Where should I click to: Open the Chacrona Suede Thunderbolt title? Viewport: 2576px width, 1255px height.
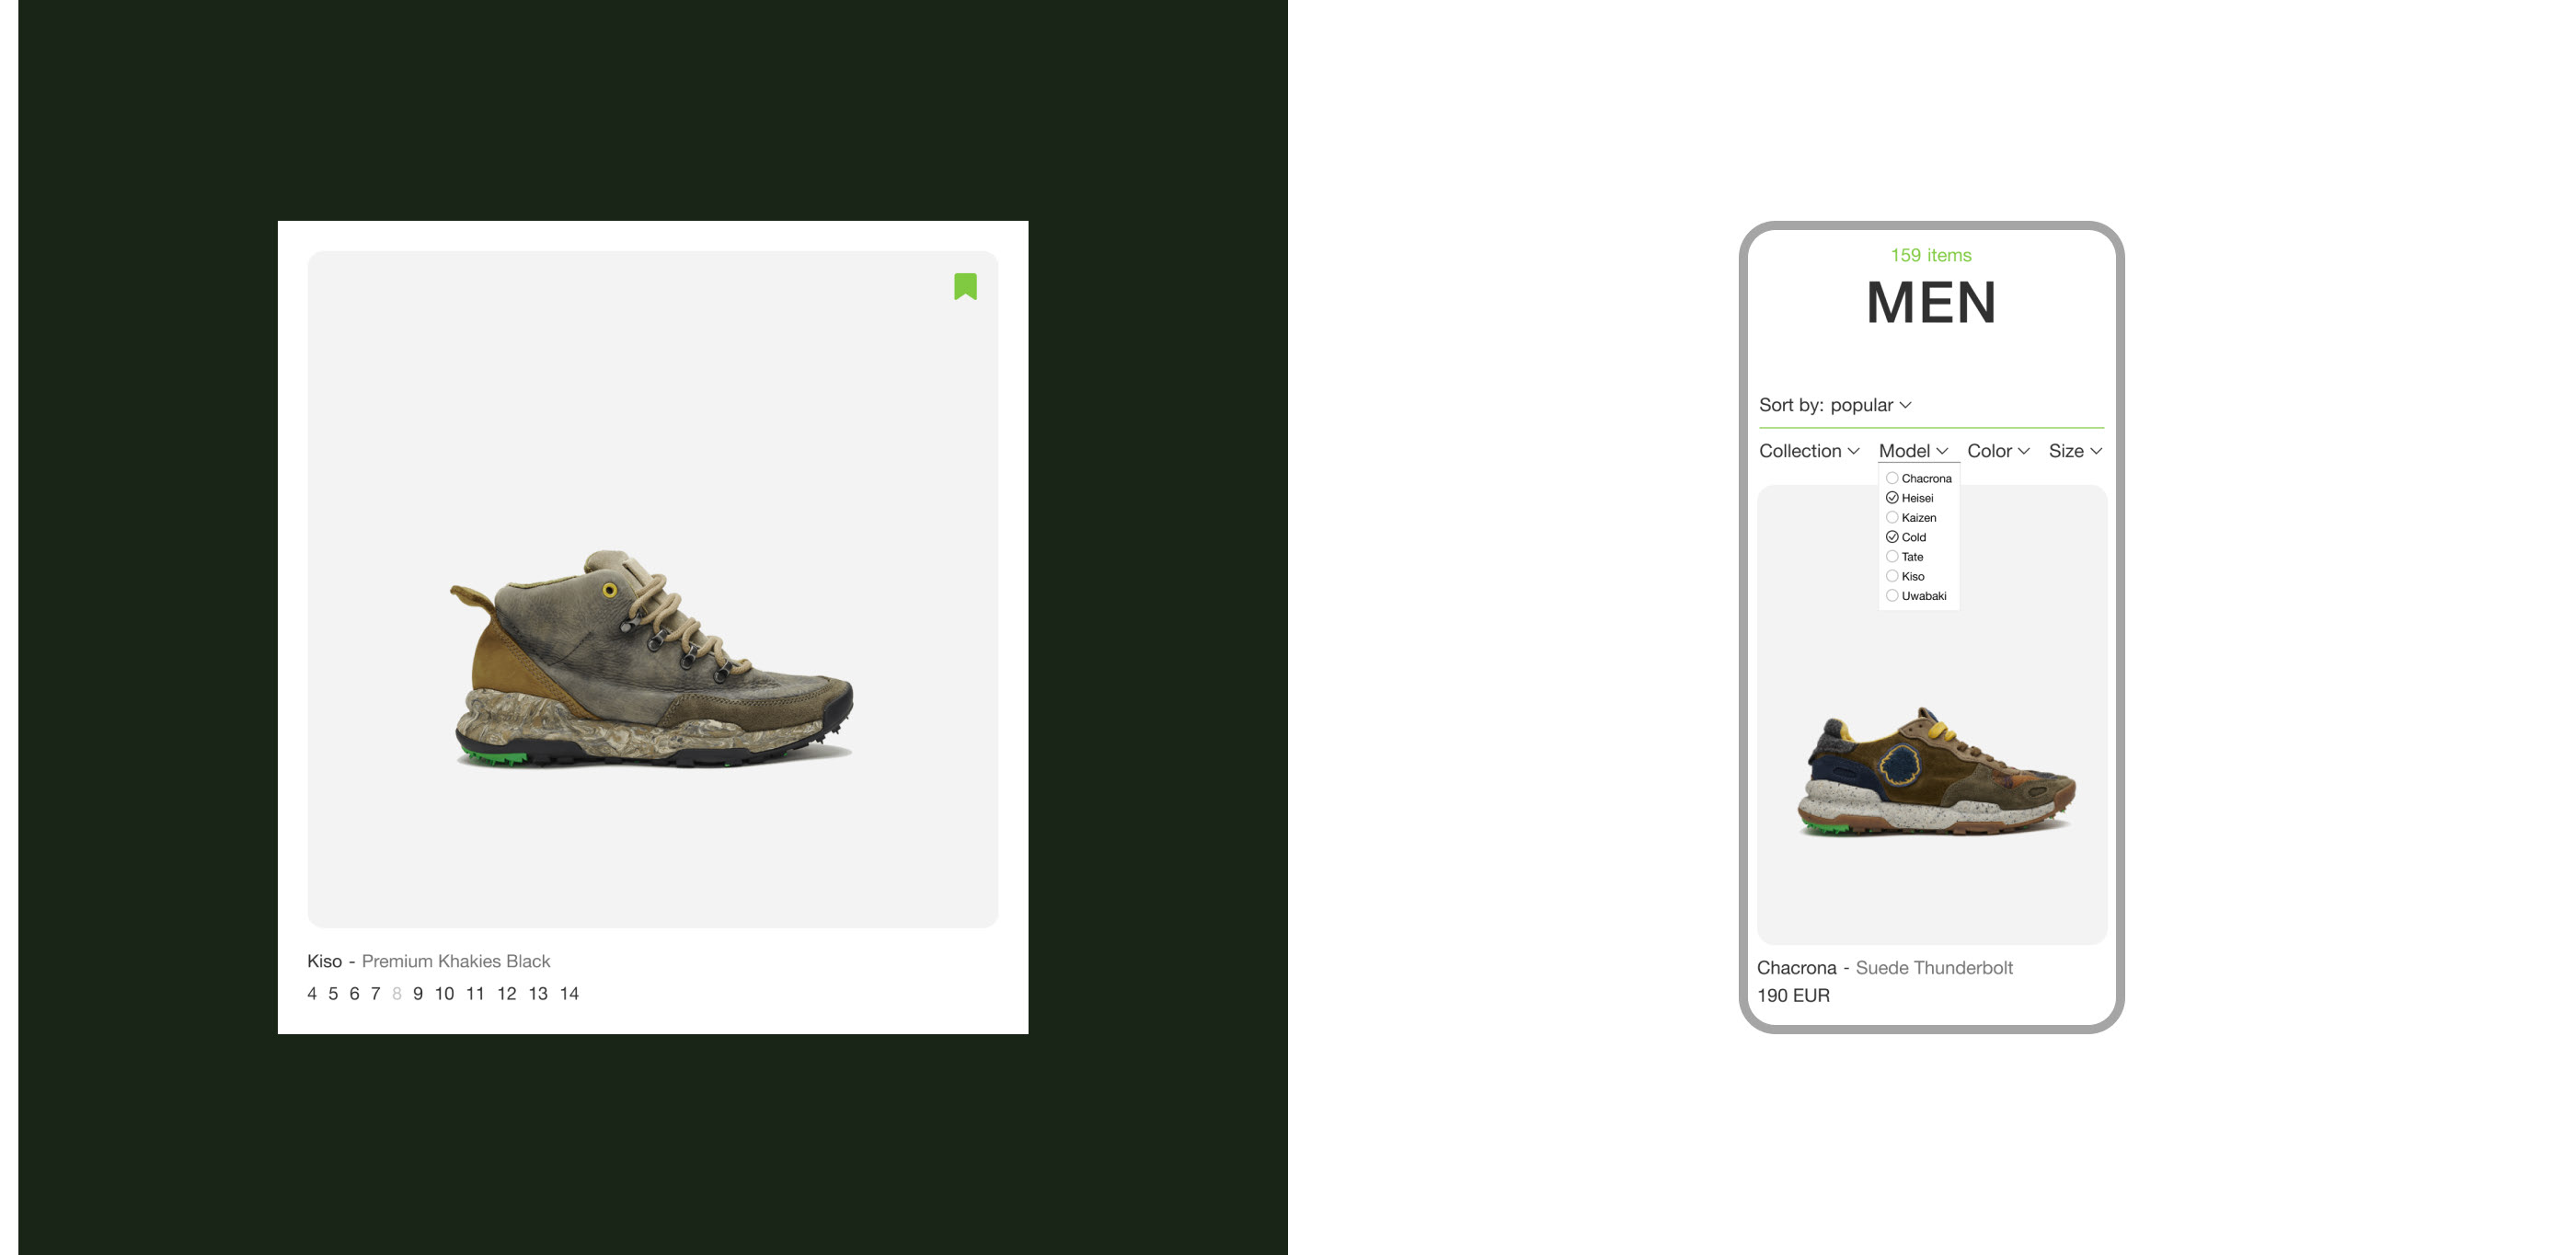(1885, 968)
